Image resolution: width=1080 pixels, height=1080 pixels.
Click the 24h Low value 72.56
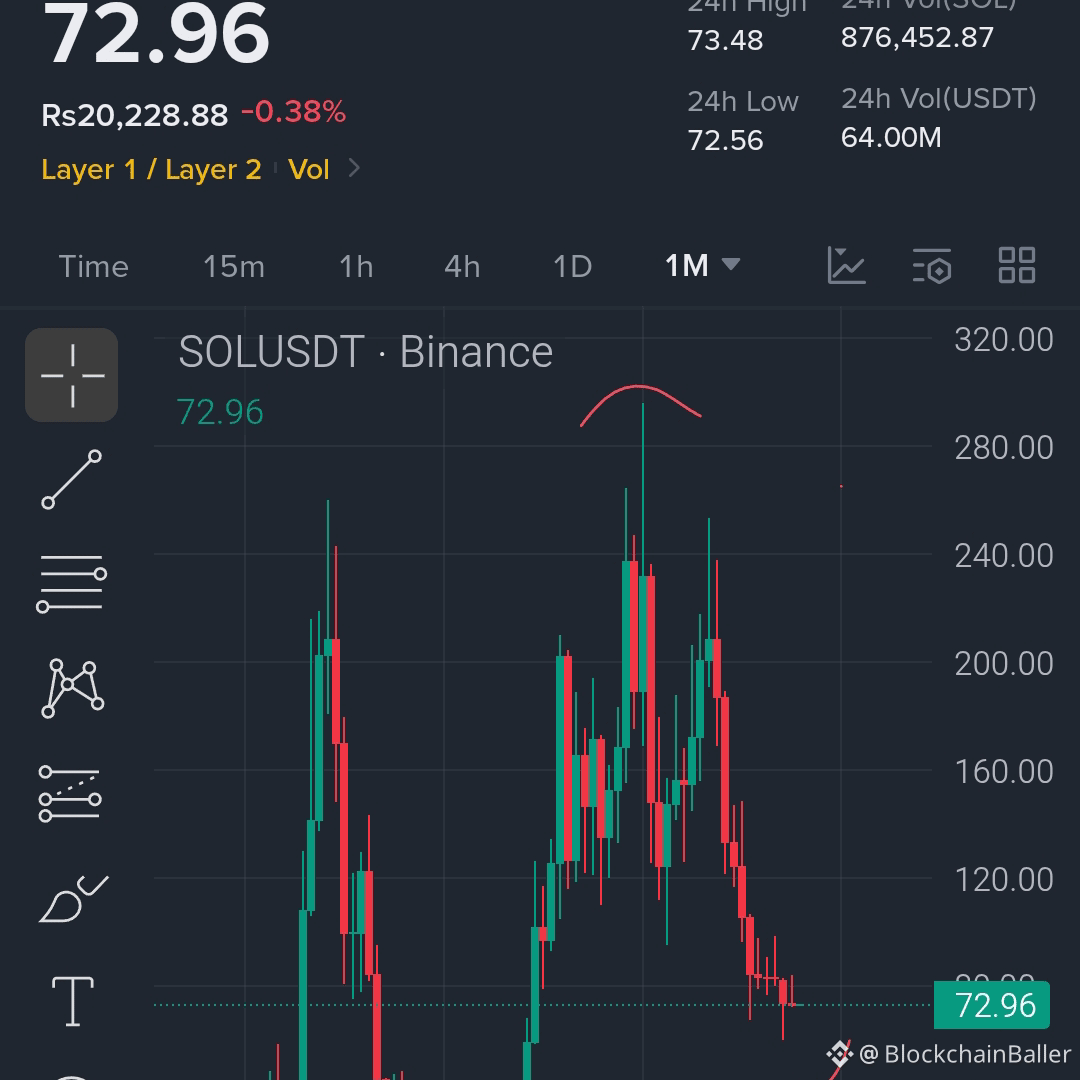[x=726, y=141]
